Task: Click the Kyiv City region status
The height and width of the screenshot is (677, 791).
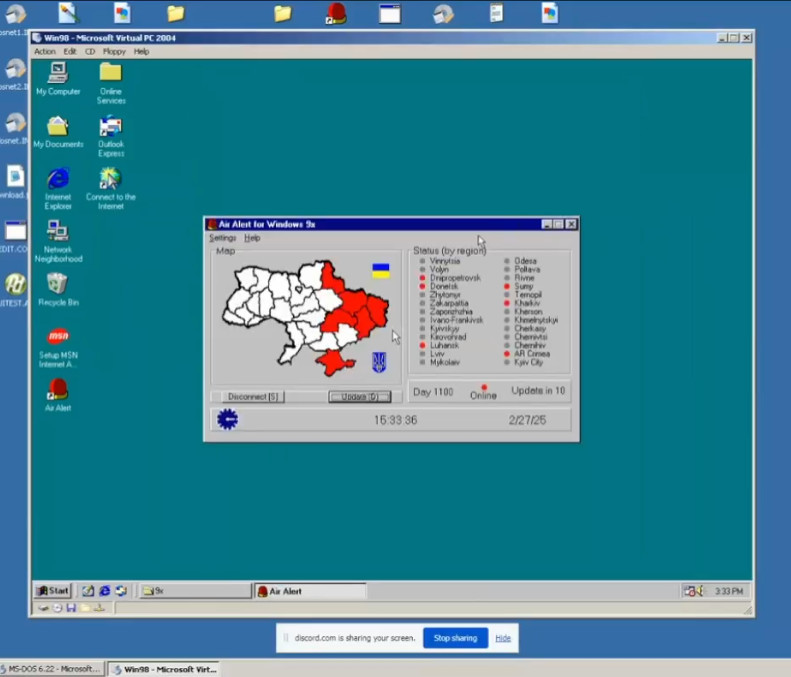Action: pyautogui.click(x=523, y=362)
